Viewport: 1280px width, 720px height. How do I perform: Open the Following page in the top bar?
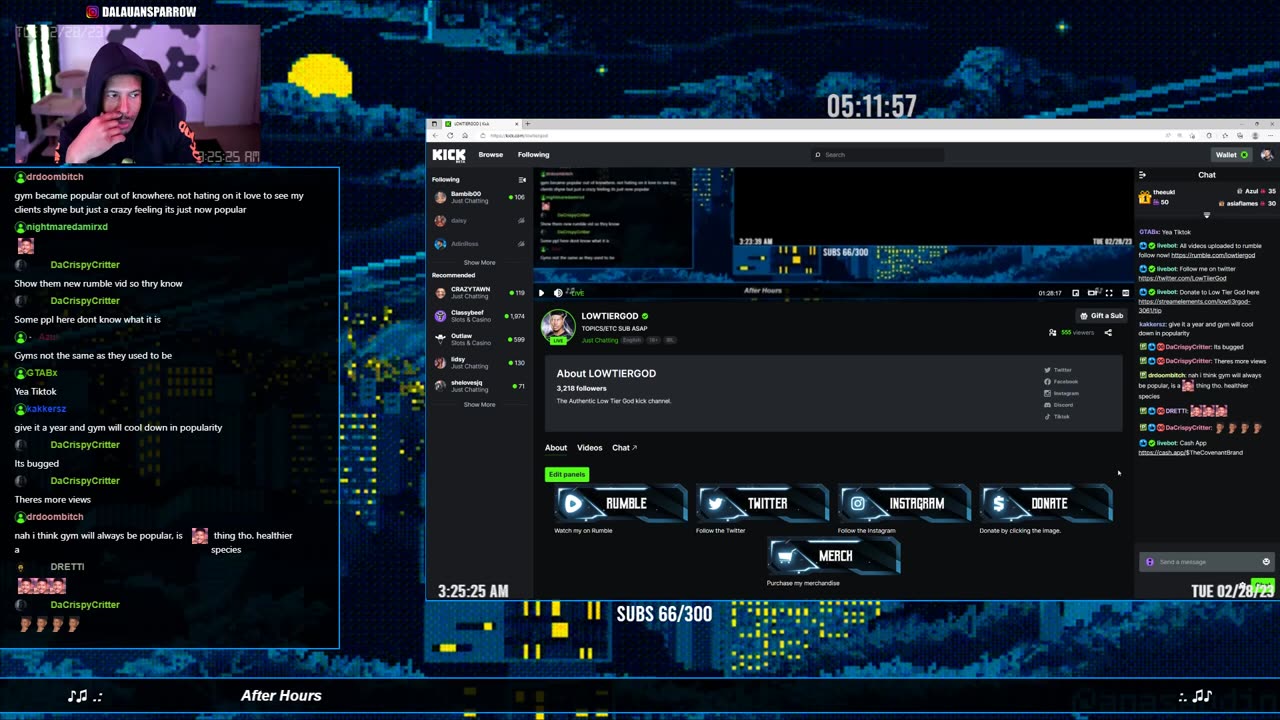coord(534,155)
